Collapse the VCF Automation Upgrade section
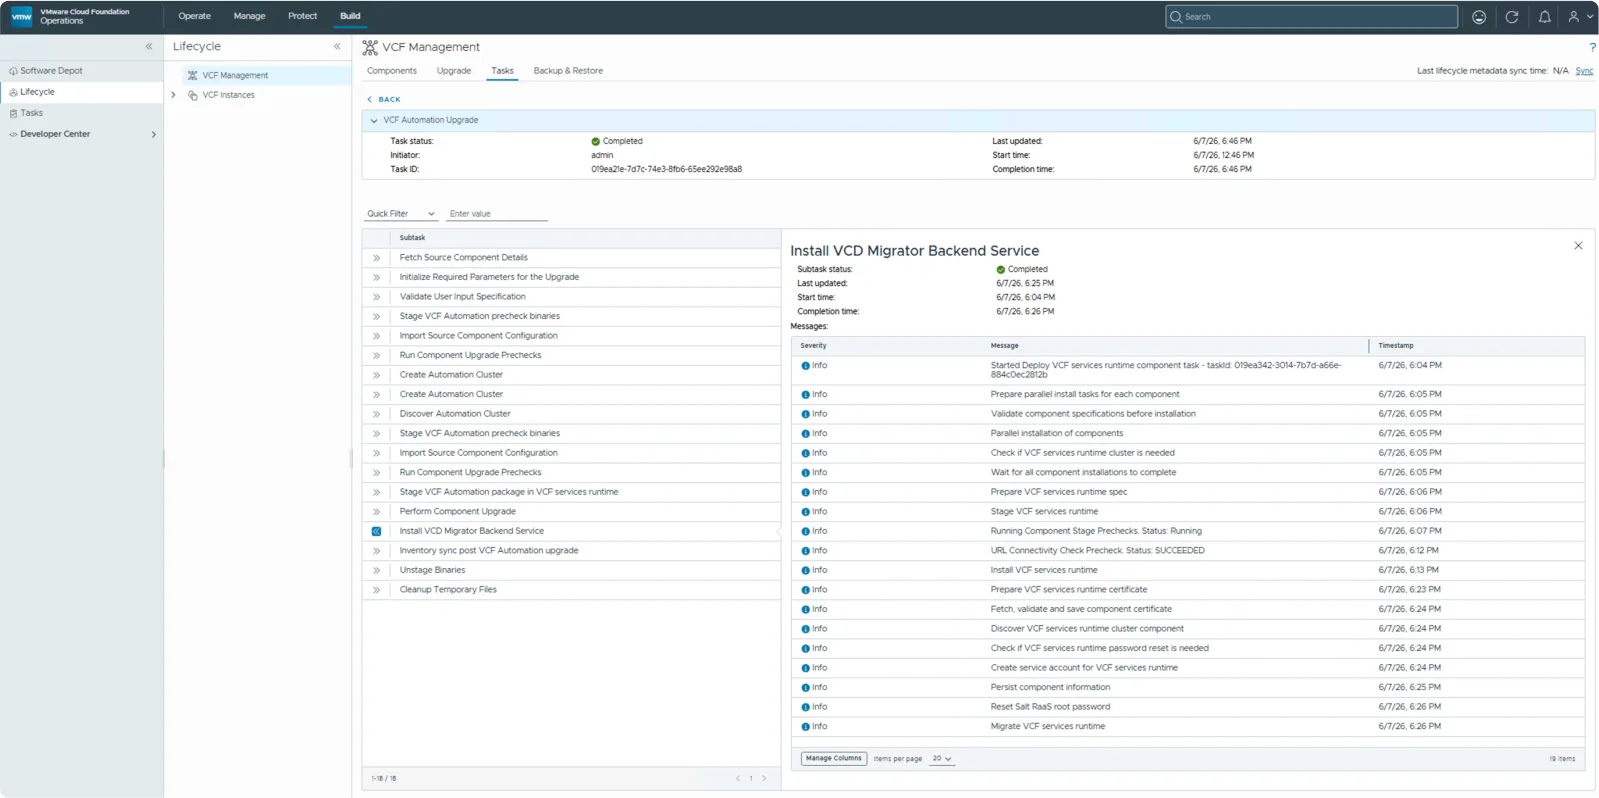The width and height of the screenshot is (1599, 798). click(374, 120)
